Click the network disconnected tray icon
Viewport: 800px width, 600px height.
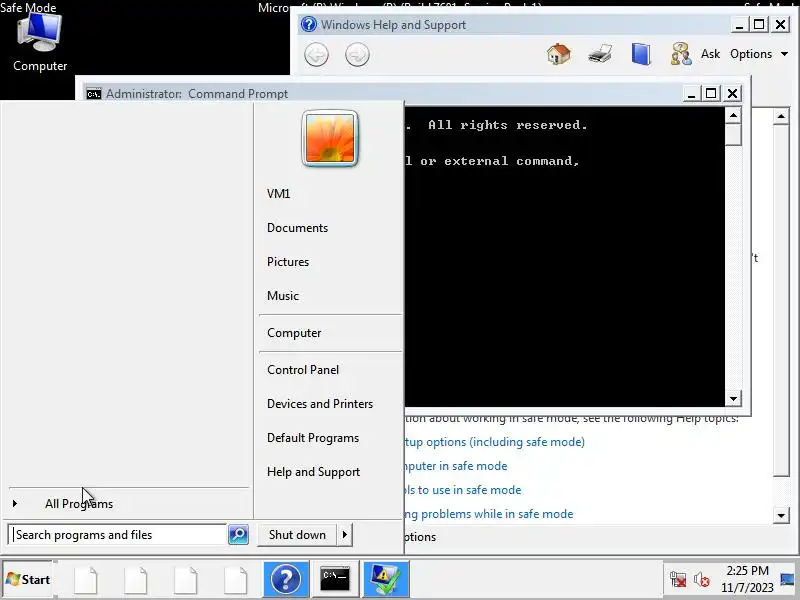coord(678,580)
